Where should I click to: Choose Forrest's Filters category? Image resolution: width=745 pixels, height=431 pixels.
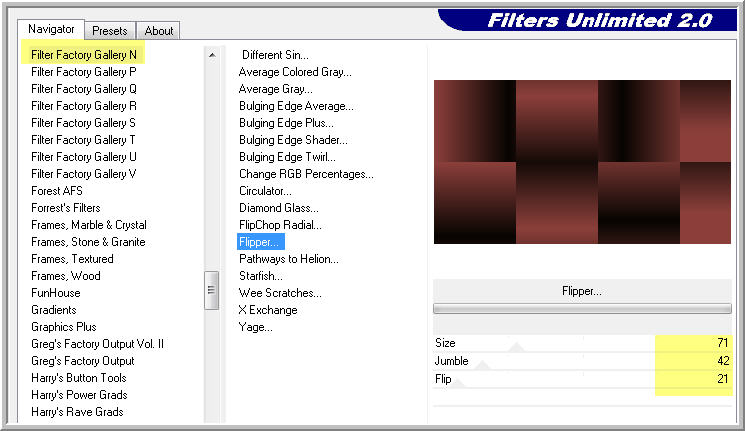[66, 208]
